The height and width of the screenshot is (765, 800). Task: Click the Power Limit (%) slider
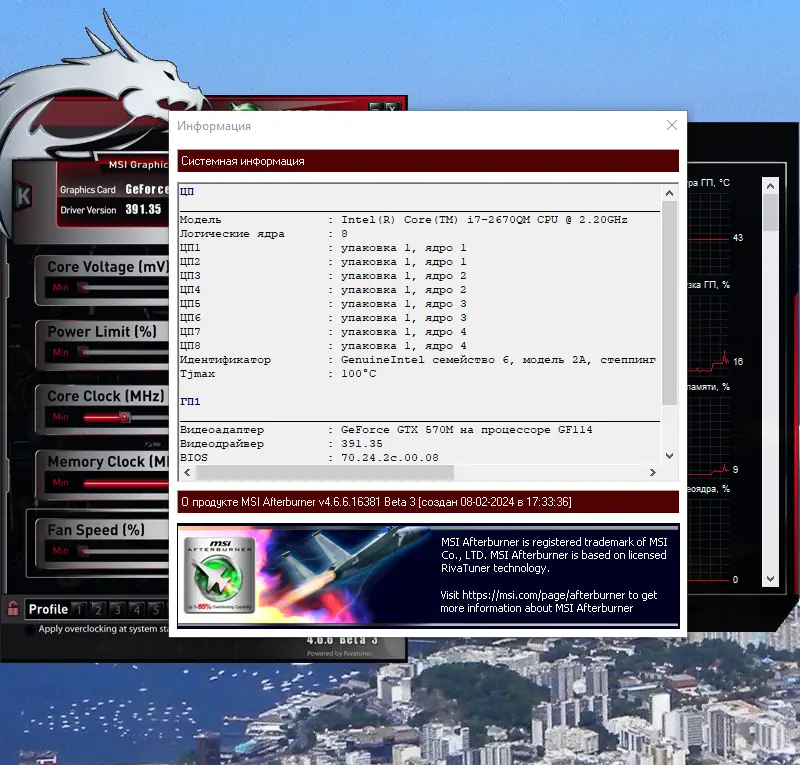point(124,352)
